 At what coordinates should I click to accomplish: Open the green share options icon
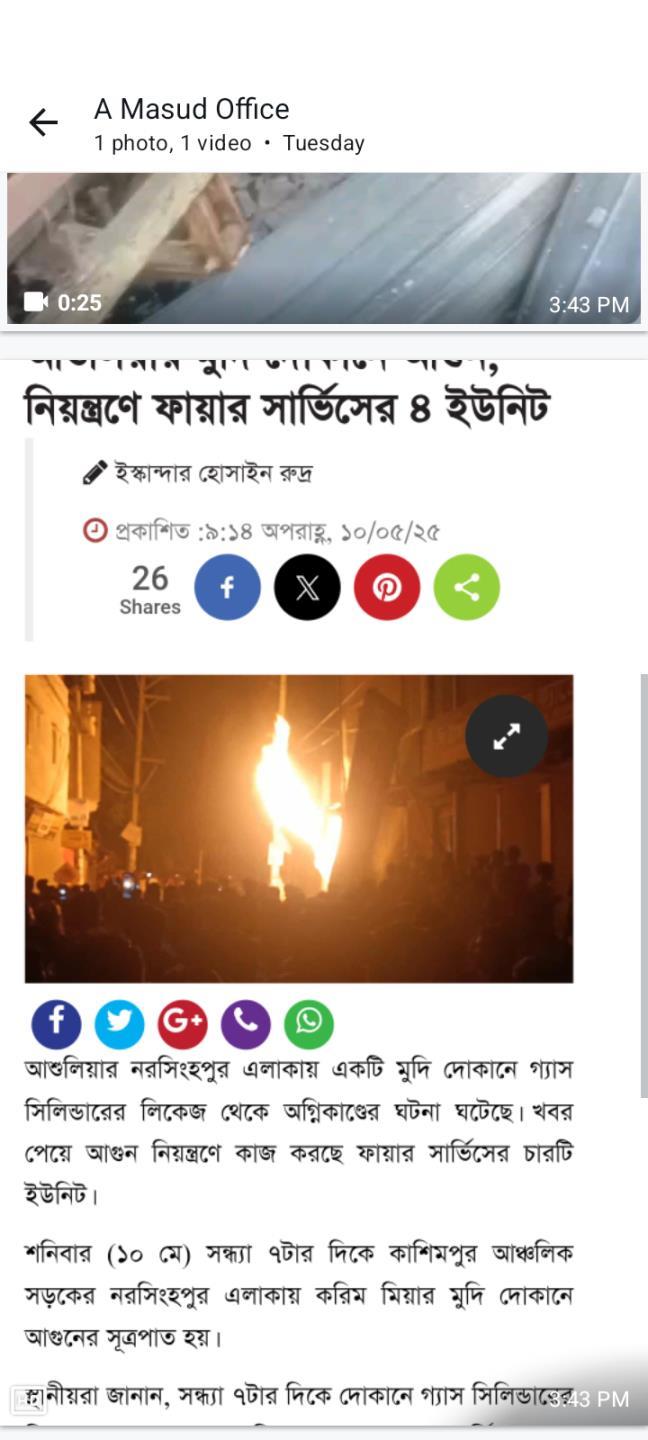[x=467, y=587]
